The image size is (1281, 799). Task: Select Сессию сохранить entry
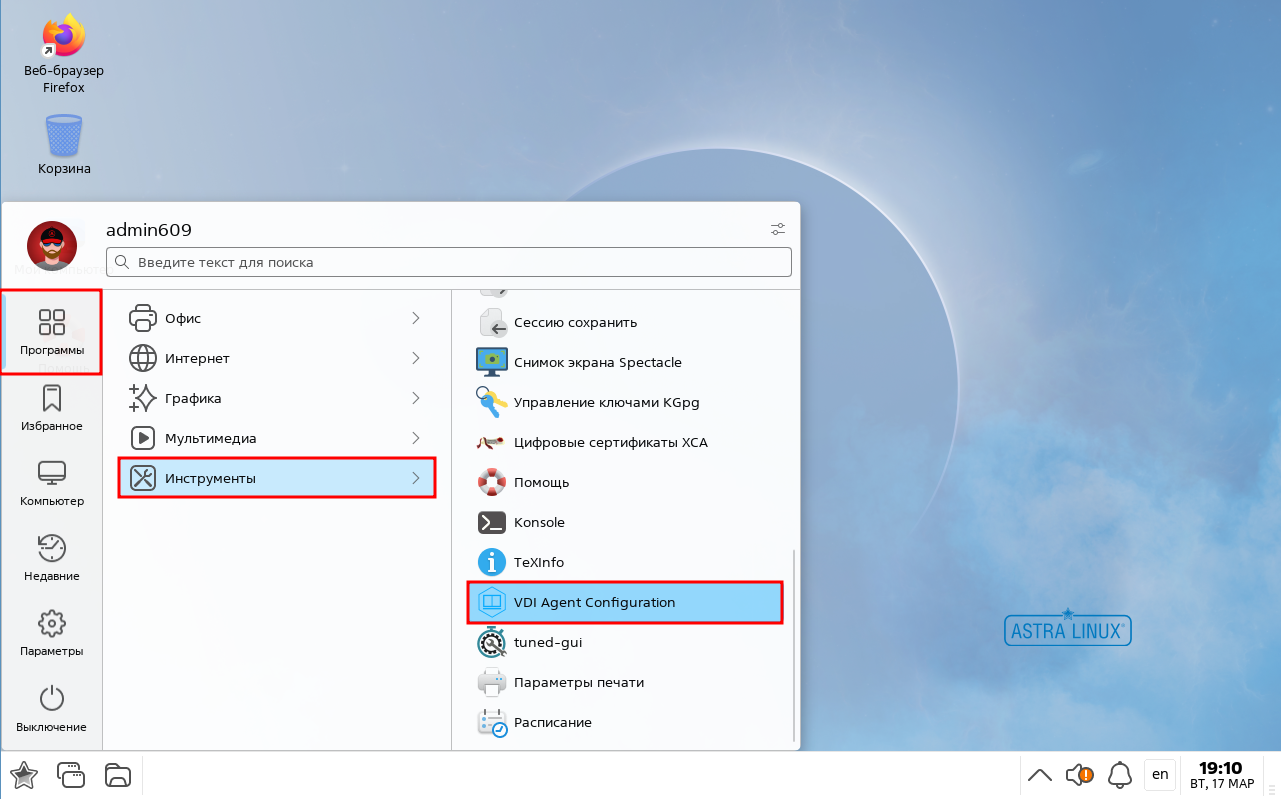[625, 322]
